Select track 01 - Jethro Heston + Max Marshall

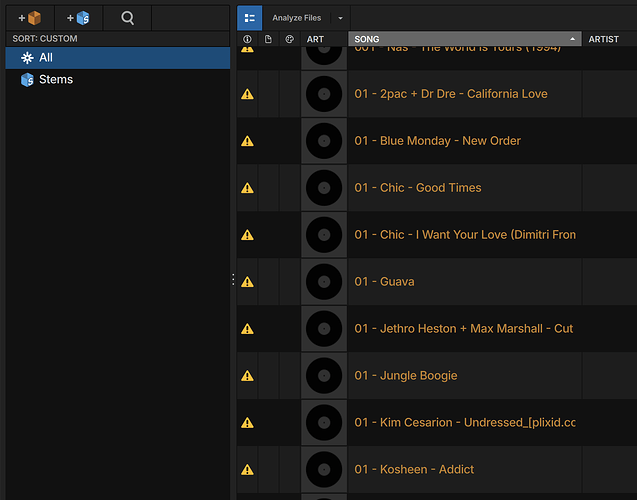point(464,329)
